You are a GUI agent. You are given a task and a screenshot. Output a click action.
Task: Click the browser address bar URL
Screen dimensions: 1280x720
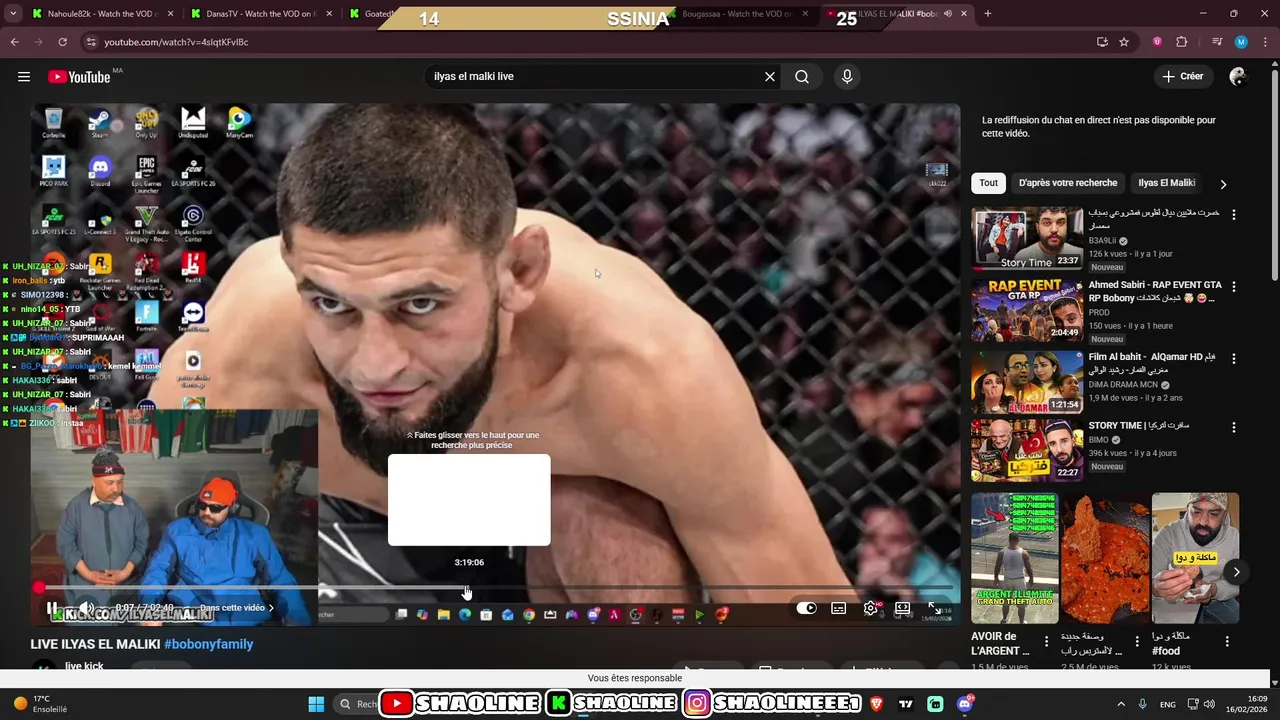coord(176,42)
